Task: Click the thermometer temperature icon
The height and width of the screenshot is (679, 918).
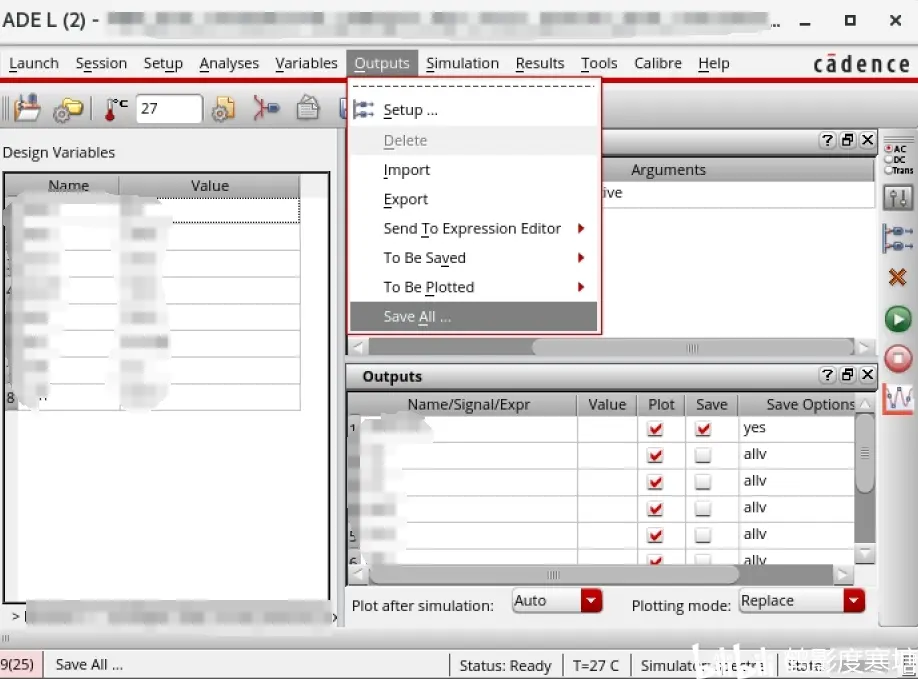Action: 115,109
